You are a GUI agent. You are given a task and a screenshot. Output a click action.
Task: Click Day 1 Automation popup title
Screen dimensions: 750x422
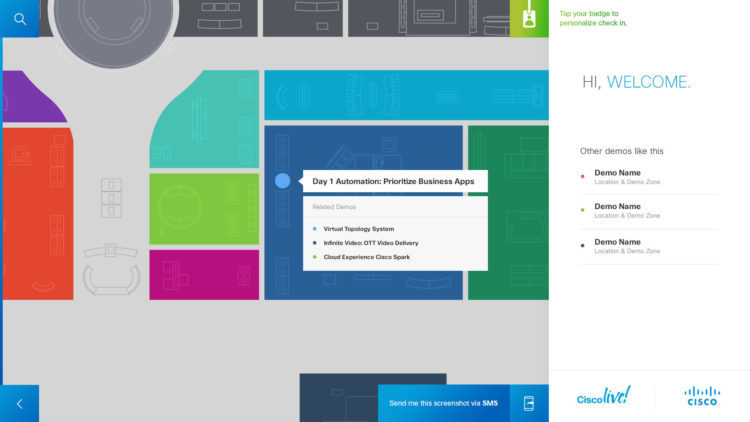tap(393, 181)
